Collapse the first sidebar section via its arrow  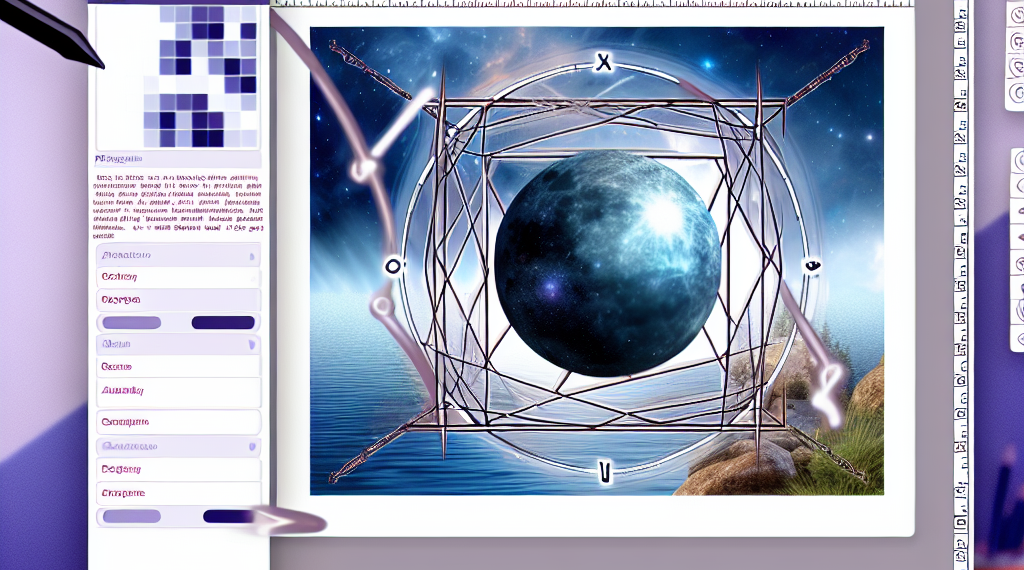(251, 256)
